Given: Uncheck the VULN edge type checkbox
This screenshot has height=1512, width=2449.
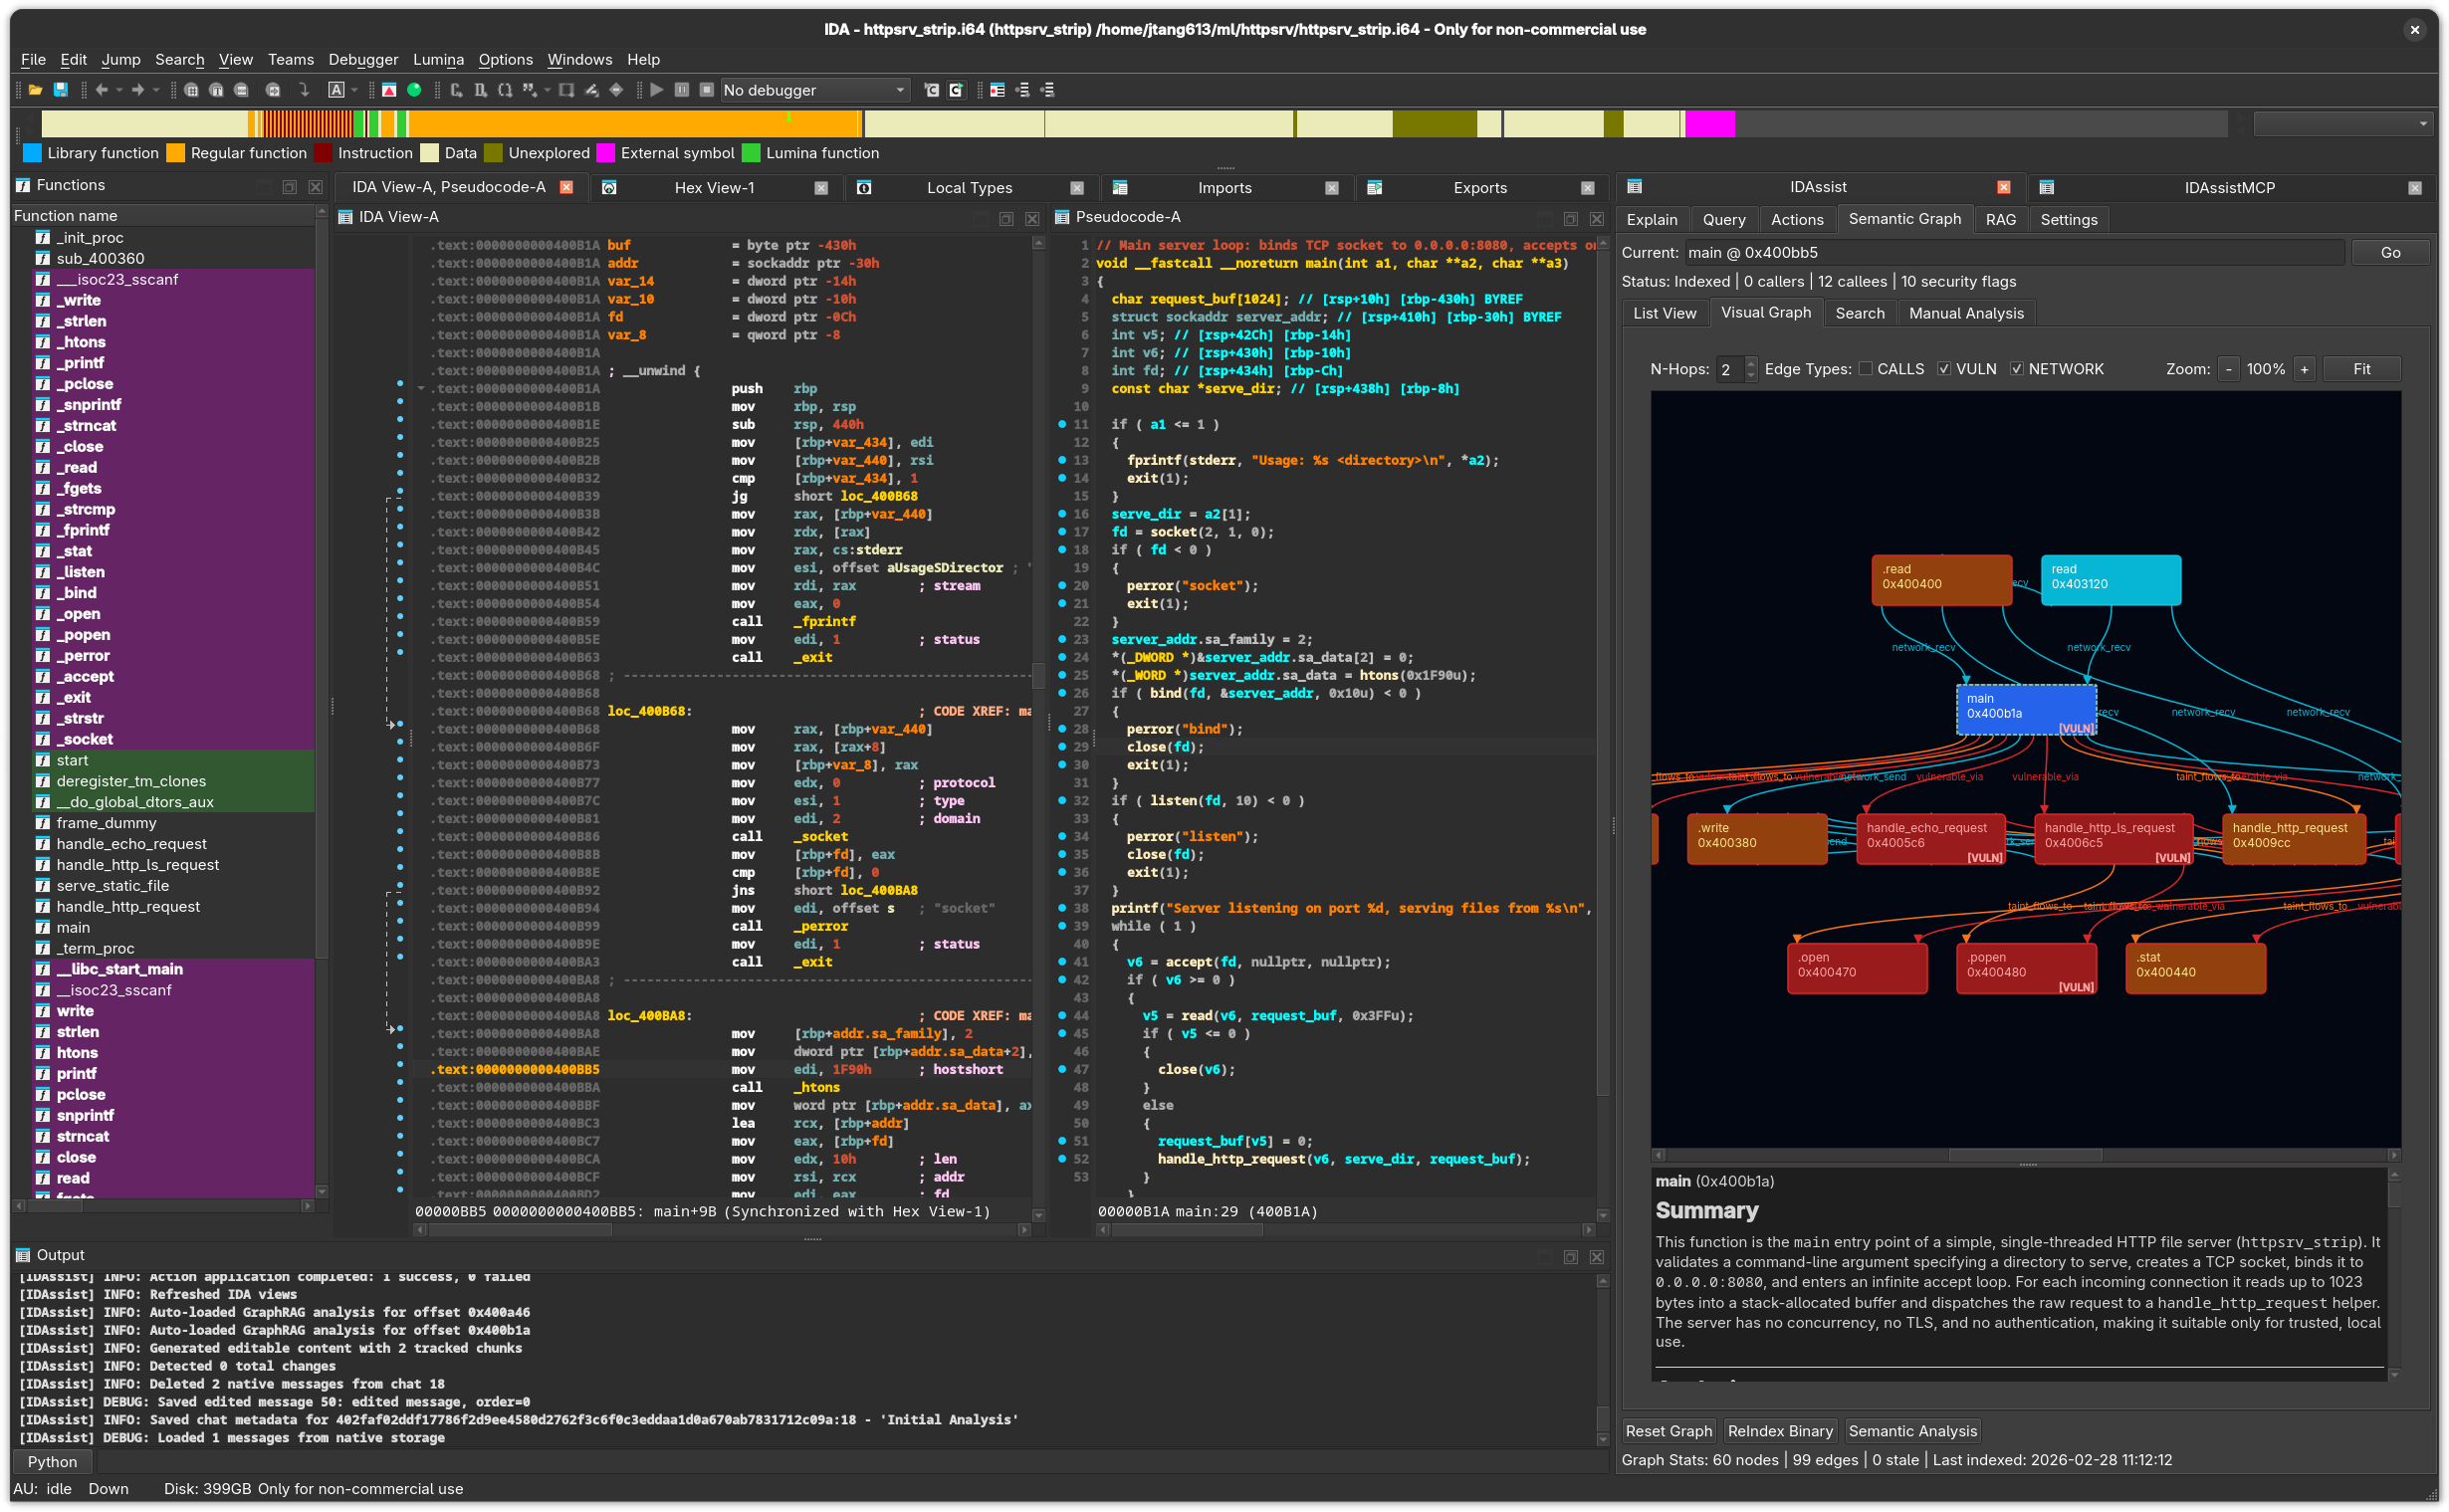Looking at the screenshot, I should pyautogui.click(x=1945, y=368).
